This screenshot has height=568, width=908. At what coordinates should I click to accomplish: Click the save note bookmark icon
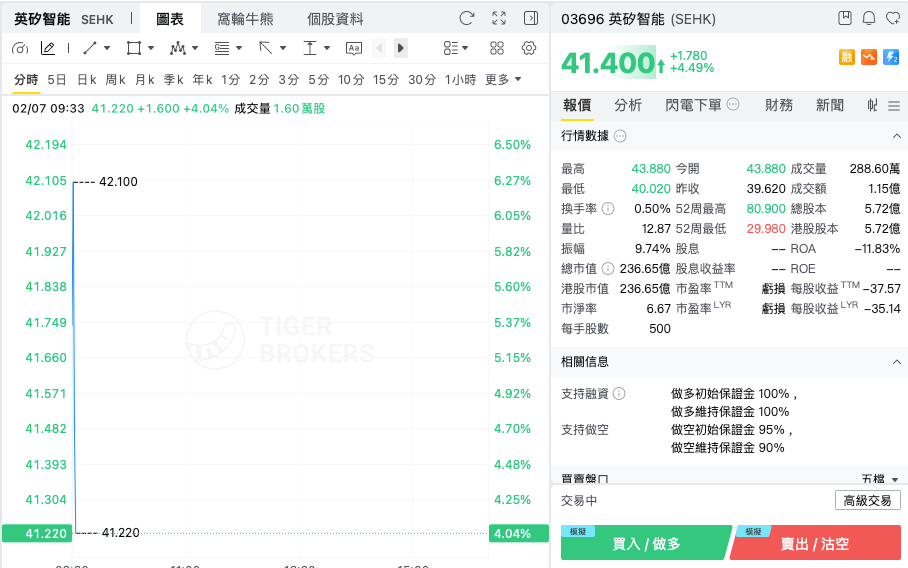(845, 18)
